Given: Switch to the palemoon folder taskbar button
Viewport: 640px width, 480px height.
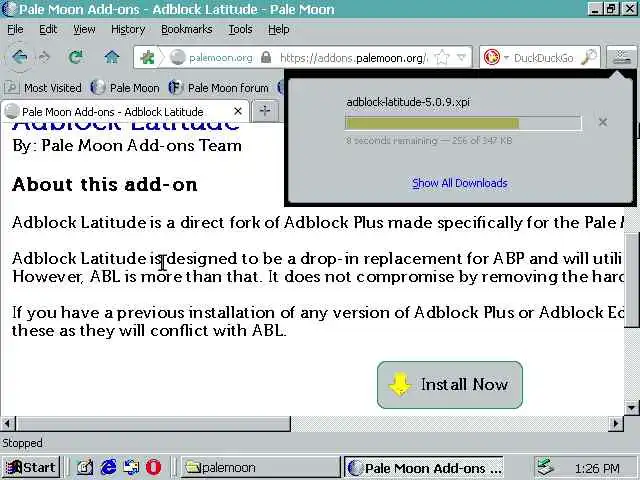Looking at the screenshot, I should pos(260,468).
